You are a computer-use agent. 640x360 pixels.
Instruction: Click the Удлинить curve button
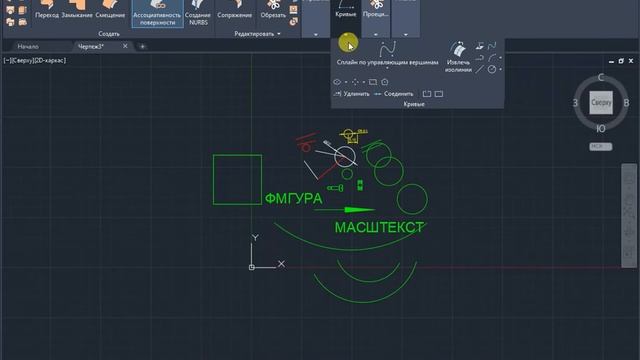click(x=351, y=94)
